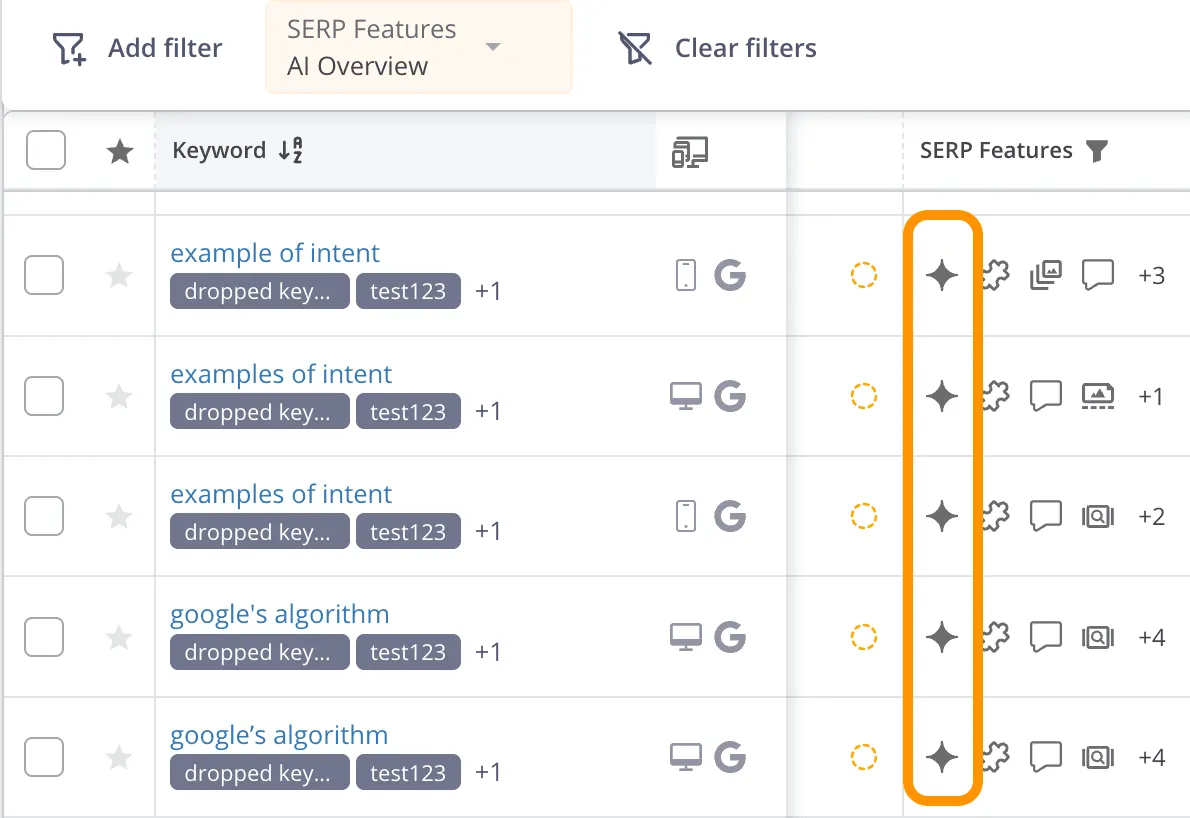Screen dimensions: 1190x818
Task: Click Clear filters
Action: point(716,47)
